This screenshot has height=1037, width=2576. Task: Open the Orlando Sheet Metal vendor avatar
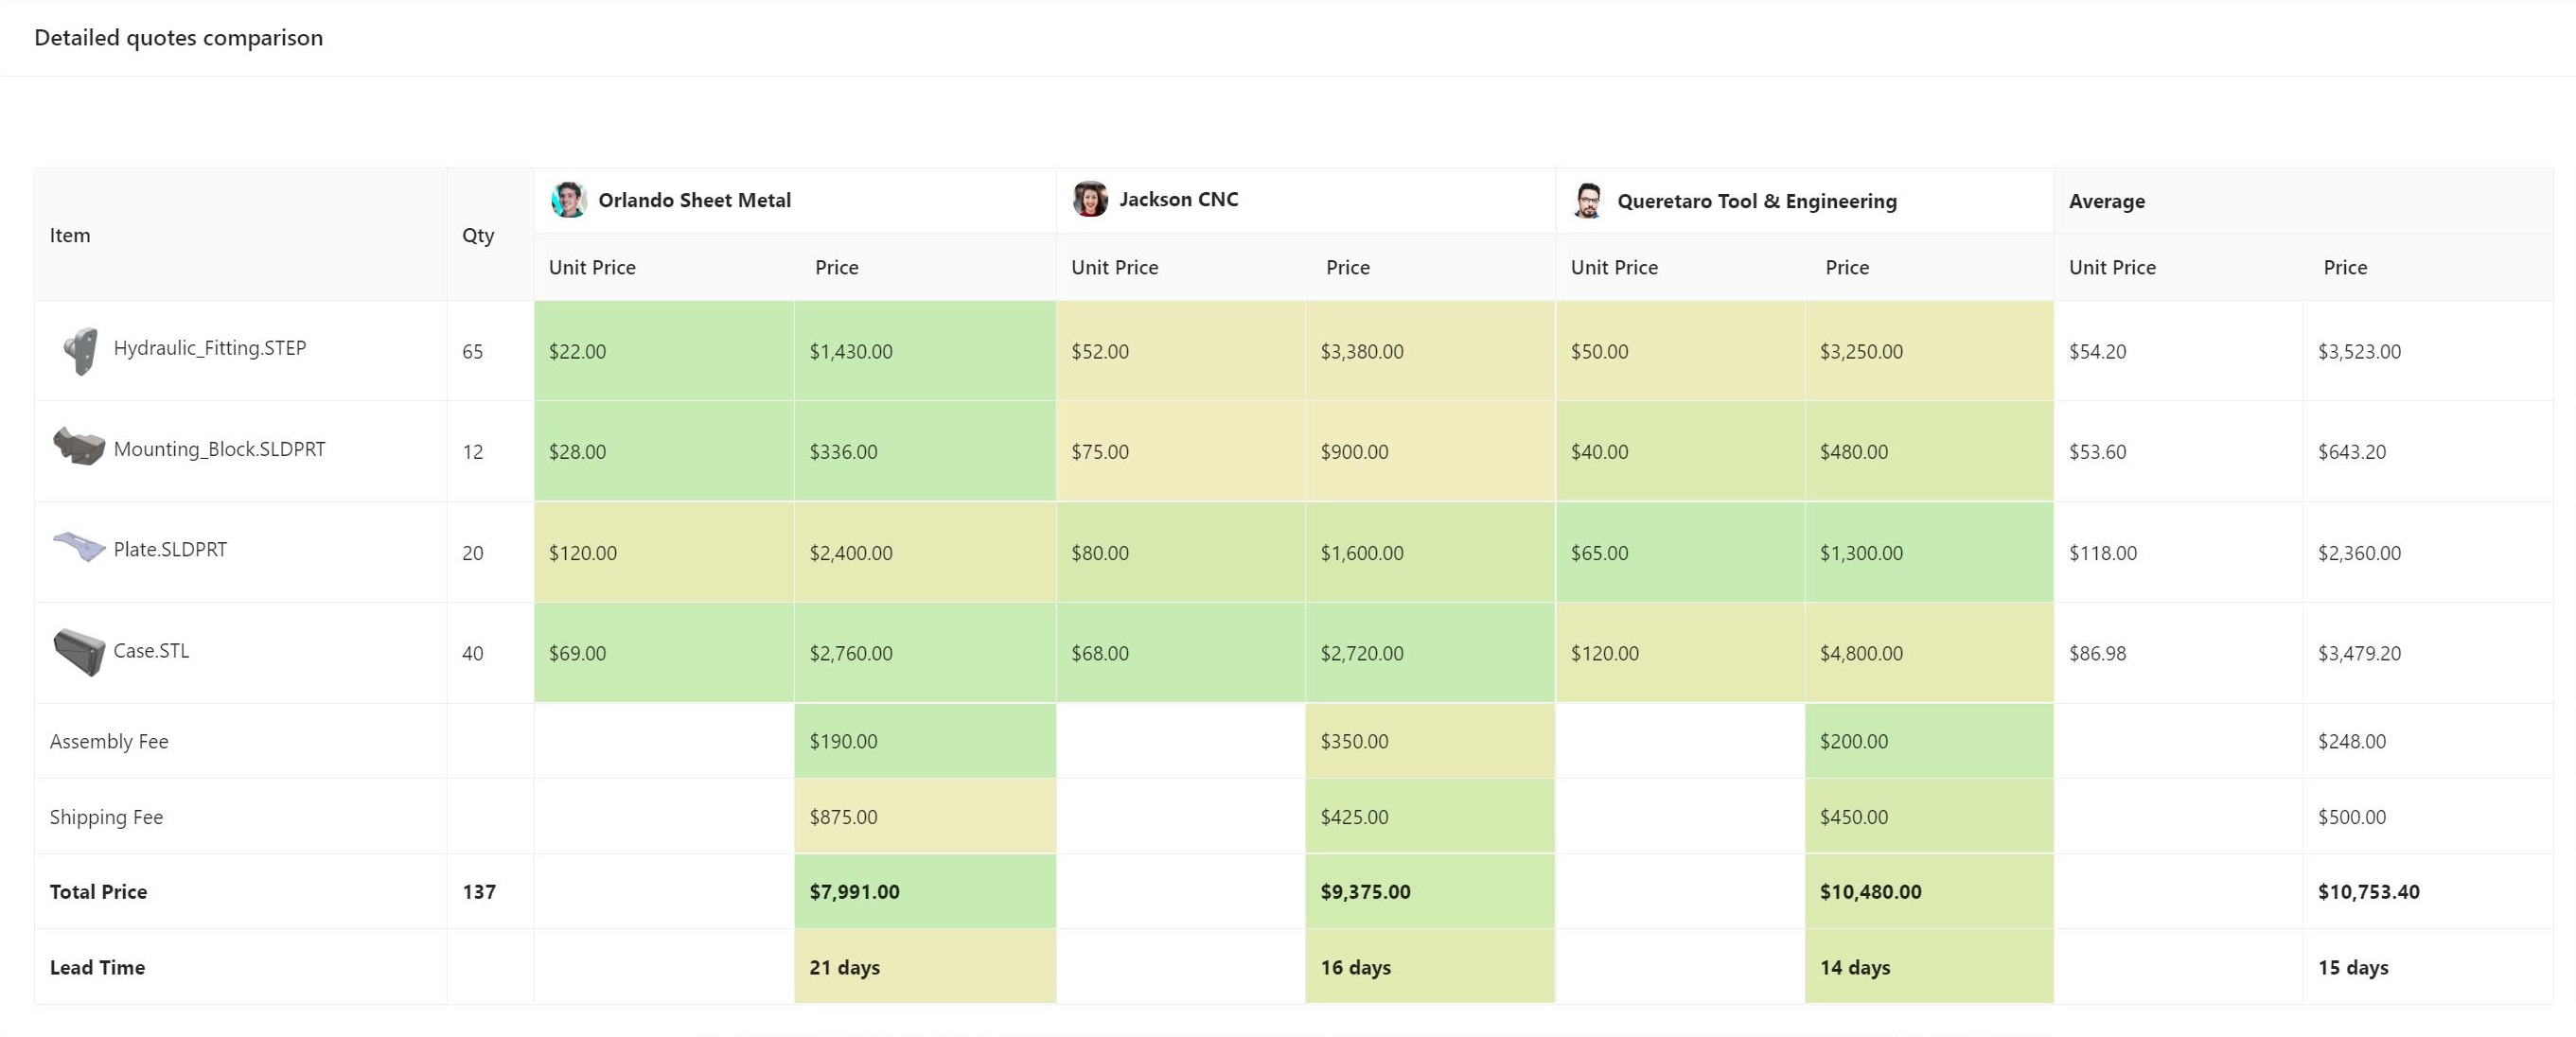click(x=568, y=199)
